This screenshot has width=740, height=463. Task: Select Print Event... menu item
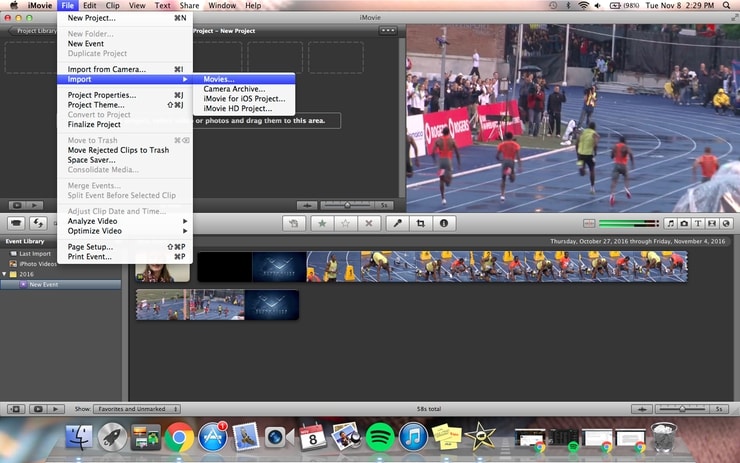click(125, 257)
